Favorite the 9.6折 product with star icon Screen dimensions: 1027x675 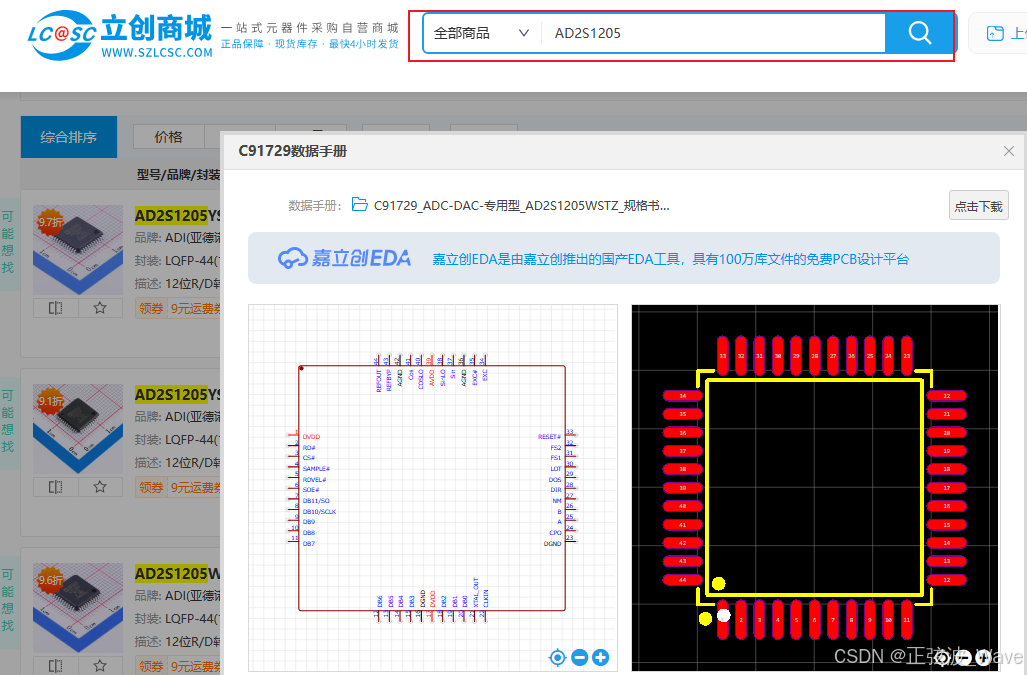[x=100, y=666]
